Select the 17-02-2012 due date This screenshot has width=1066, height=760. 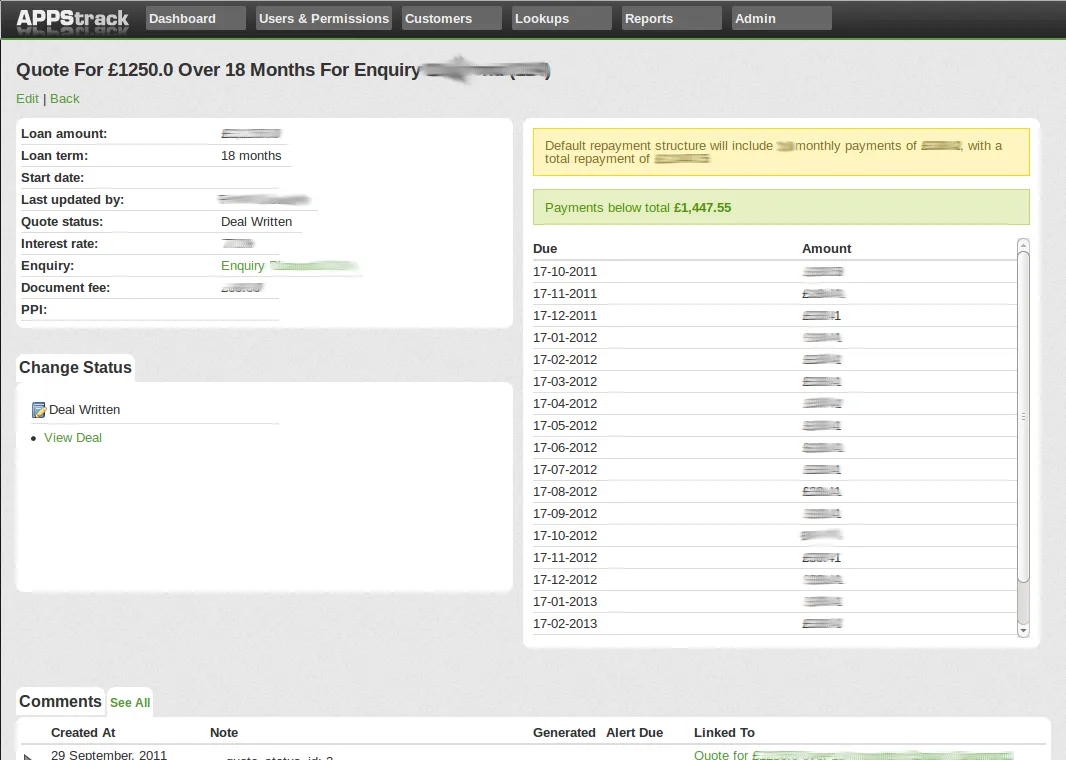click(x=565, y=360)
